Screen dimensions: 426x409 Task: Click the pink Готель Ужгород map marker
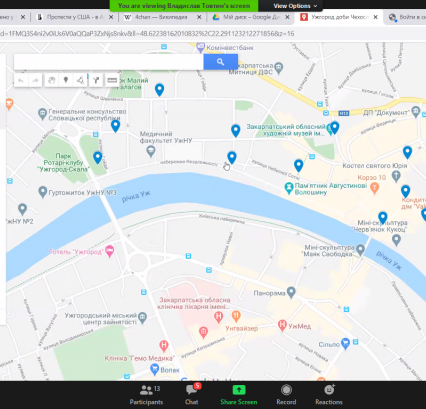[109, 251]
